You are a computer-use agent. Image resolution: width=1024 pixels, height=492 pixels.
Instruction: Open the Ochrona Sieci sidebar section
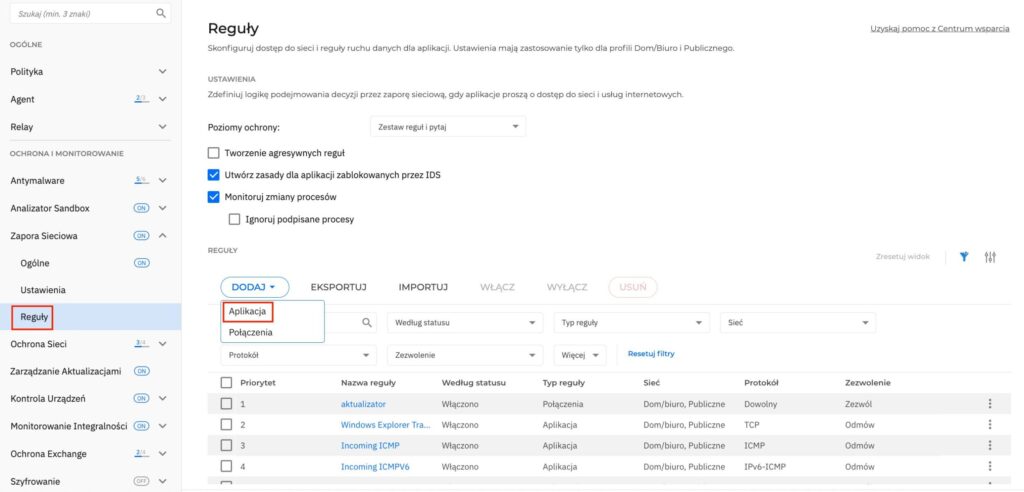click(39, 344)
